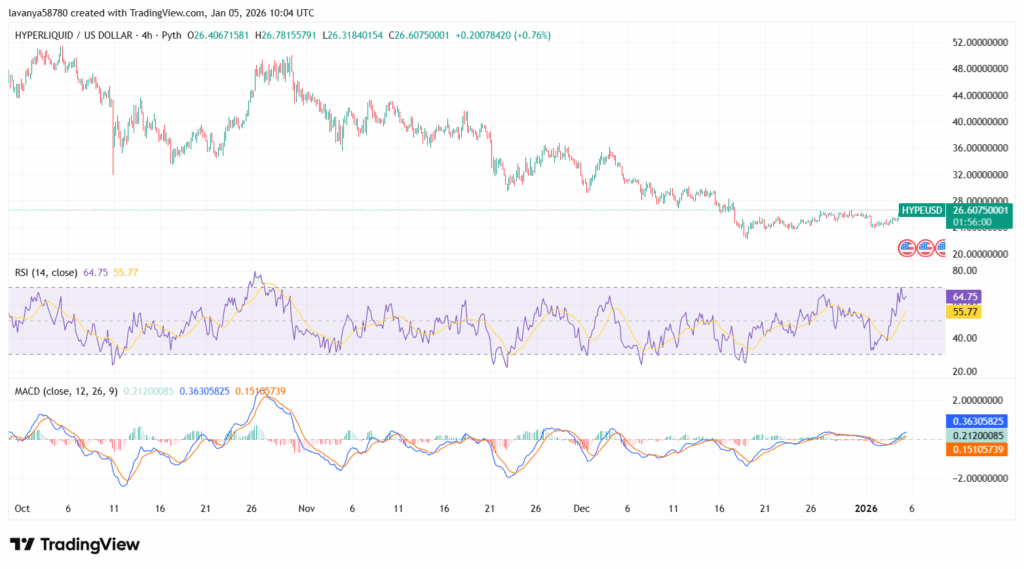This screenshot has width=1024, height=569.
Task: Click the TradingView logo at bottom left
Action: click(75, 544)
